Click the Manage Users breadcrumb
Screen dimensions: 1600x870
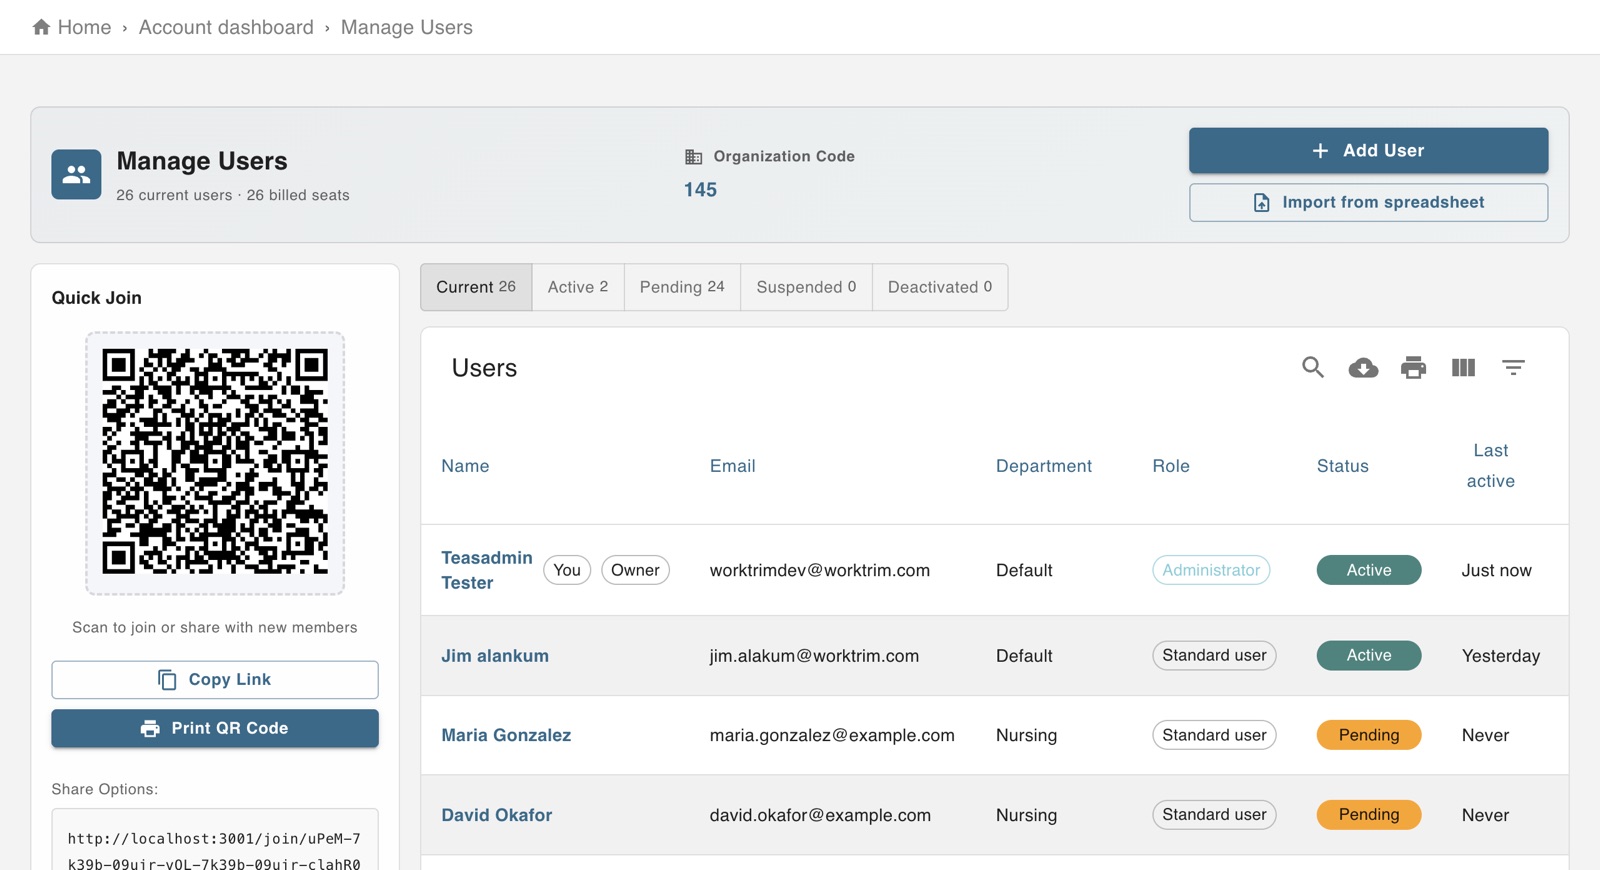click(x=407, y=27)
